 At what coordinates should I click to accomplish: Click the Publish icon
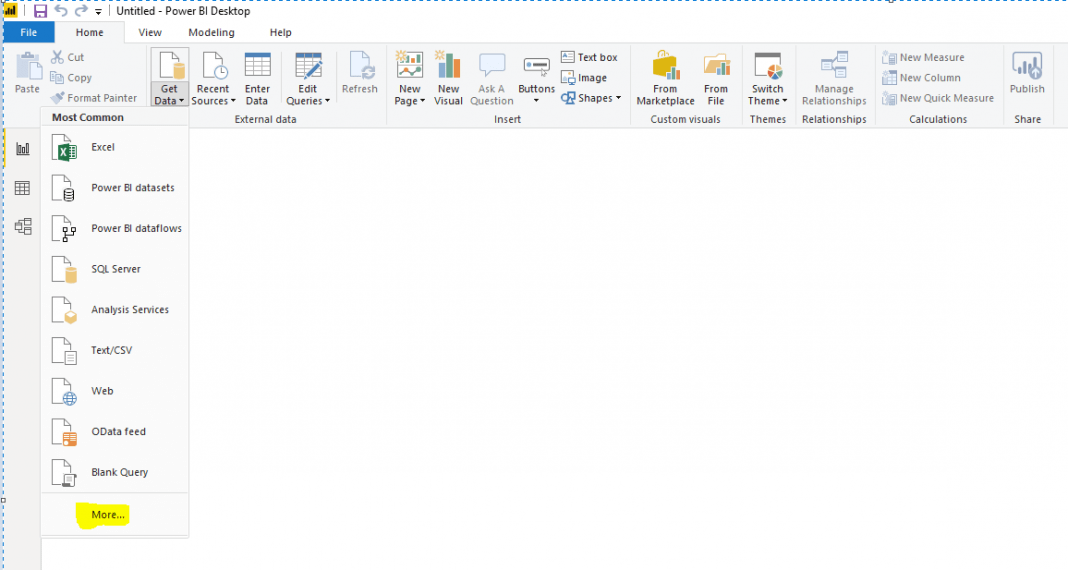pos(1026,66)
